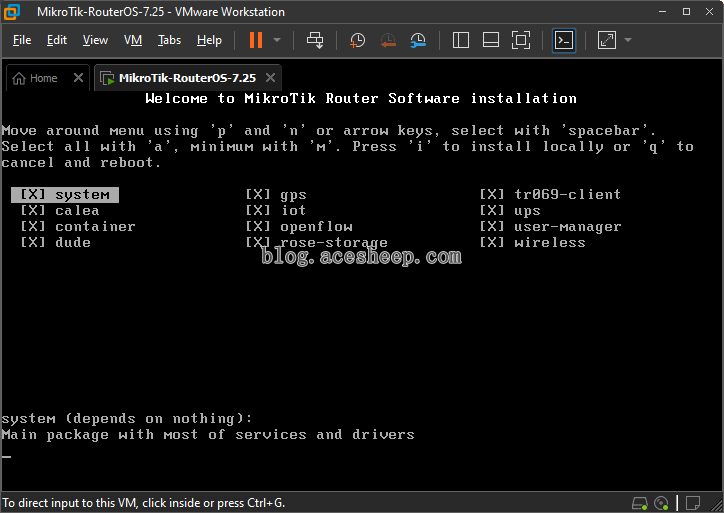Screen dimensions: 724x513
Task: Click the message log status icon
Action: pos(693,502)
